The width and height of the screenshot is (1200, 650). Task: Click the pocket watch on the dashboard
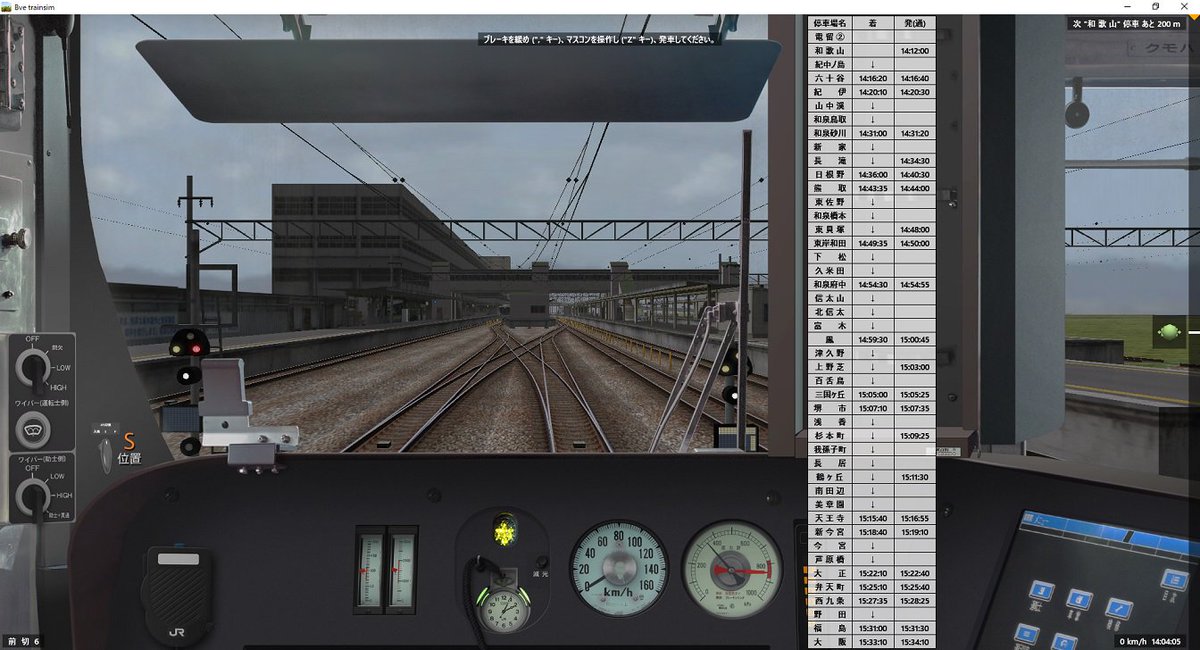click(502, 610)
